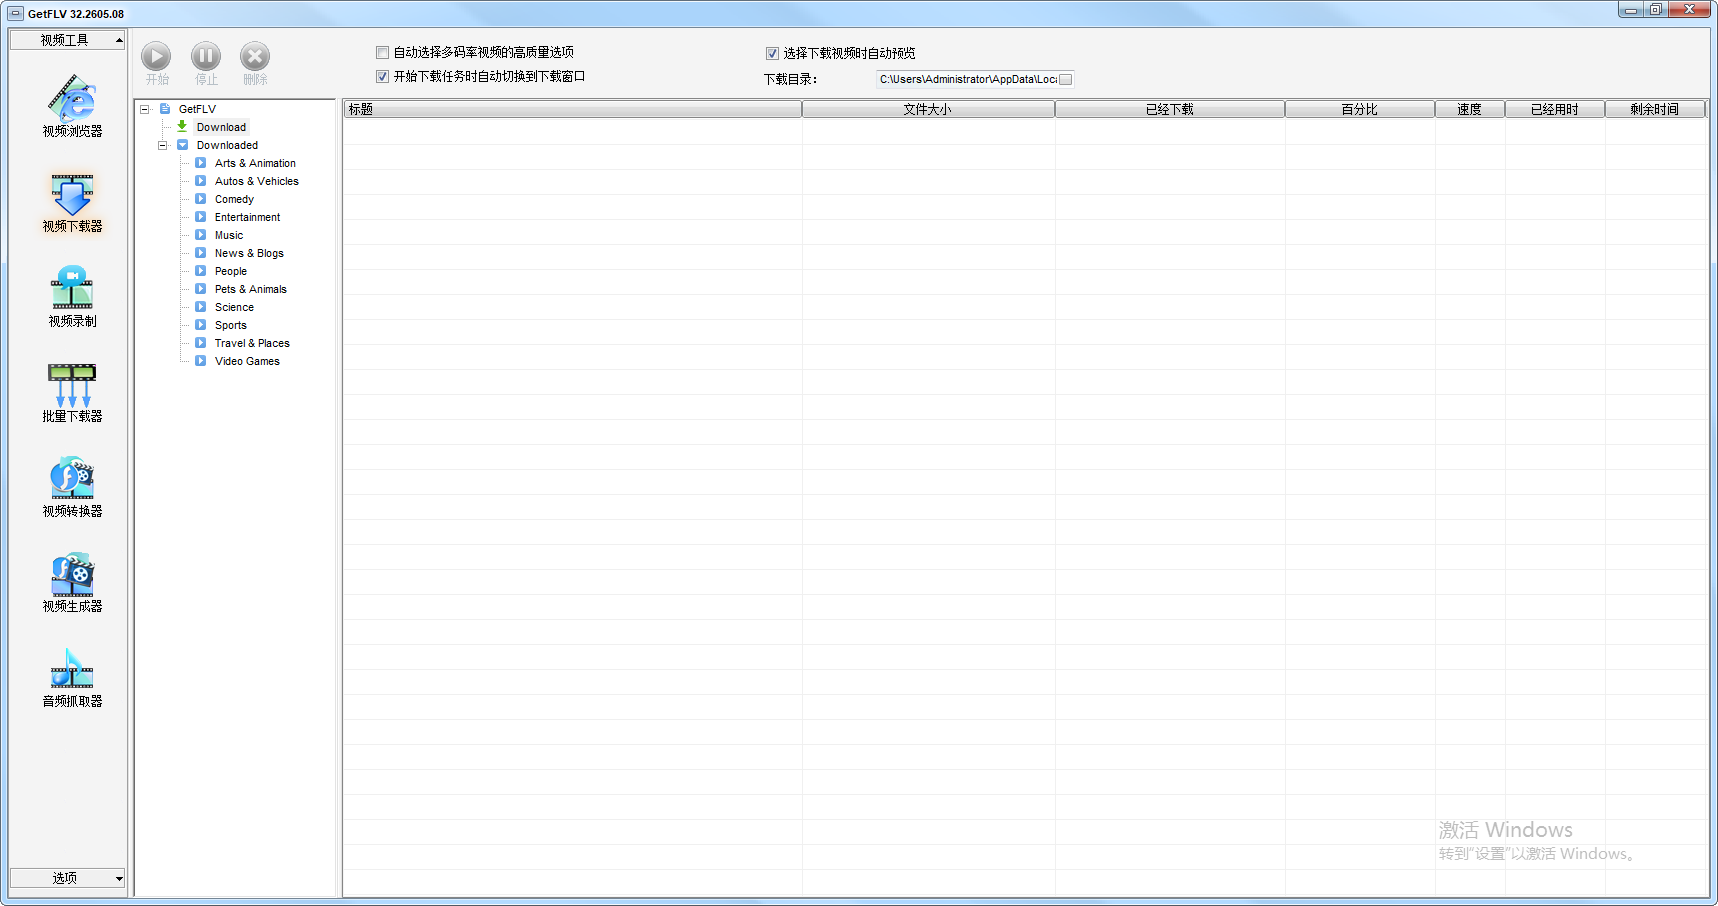The image size is (1718, 906).
Task: Sort by 已经用时 column header
Action: click(1555, 109)
